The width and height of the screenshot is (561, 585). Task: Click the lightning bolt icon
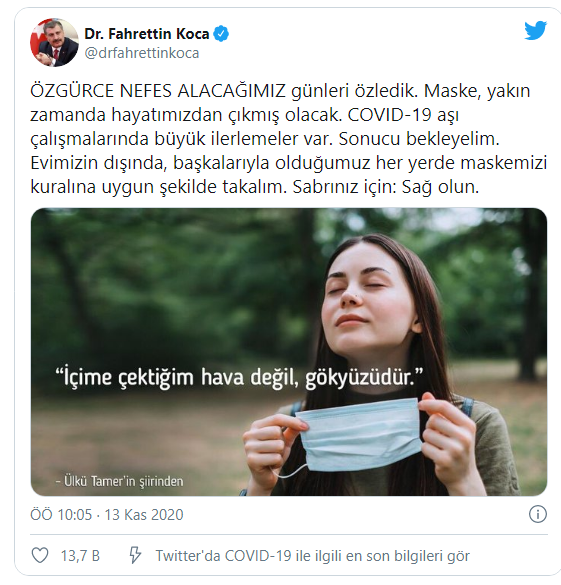(135, 555)
